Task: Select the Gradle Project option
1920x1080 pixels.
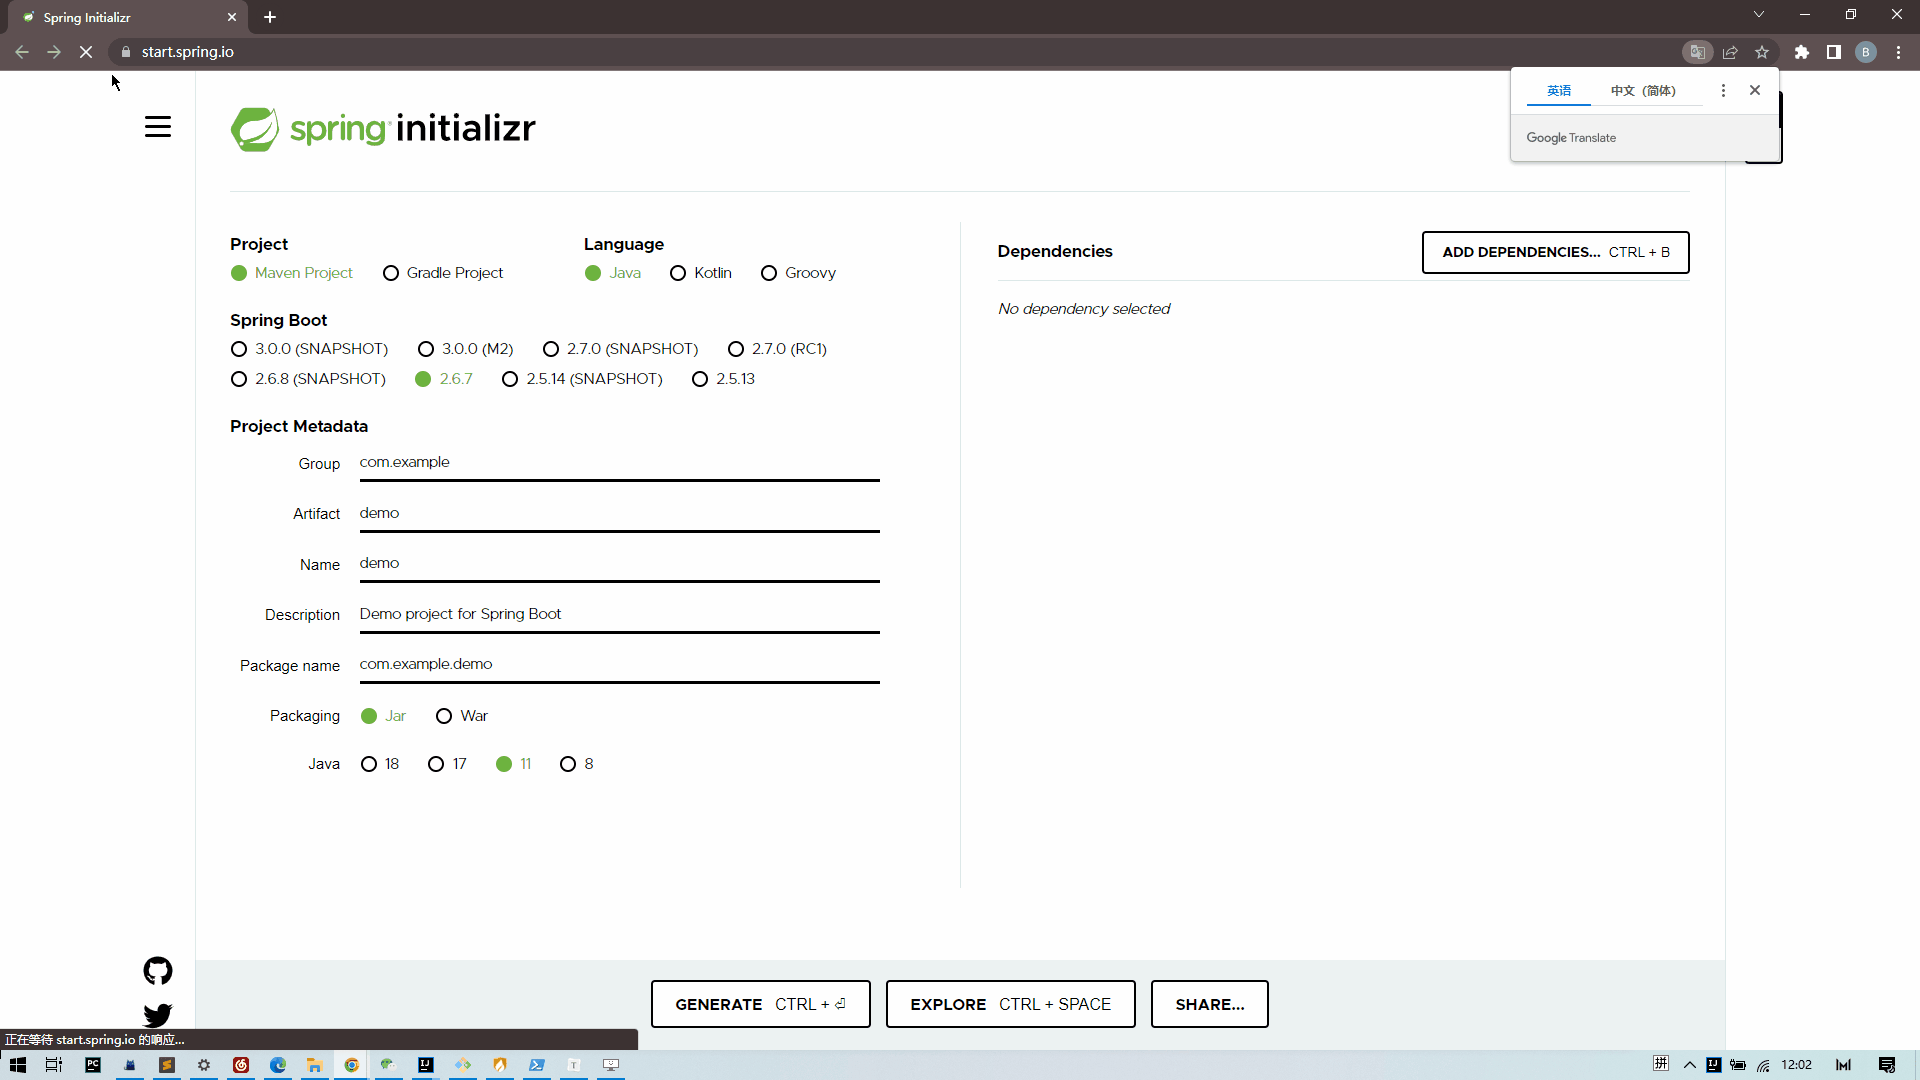Action: [x=390, y=272]
